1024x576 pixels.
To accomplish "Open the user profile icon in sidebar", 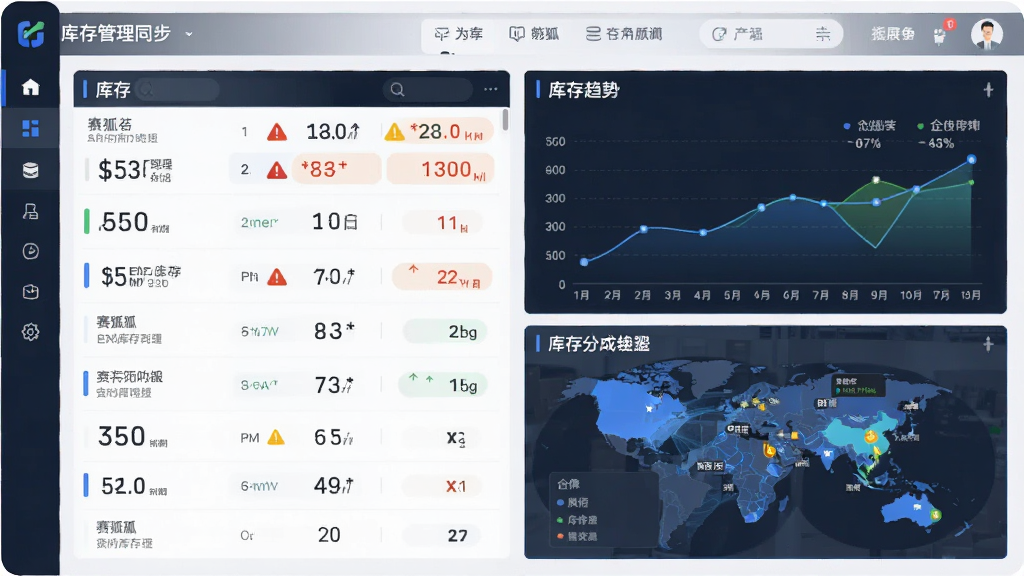I will tap(31, 211).
